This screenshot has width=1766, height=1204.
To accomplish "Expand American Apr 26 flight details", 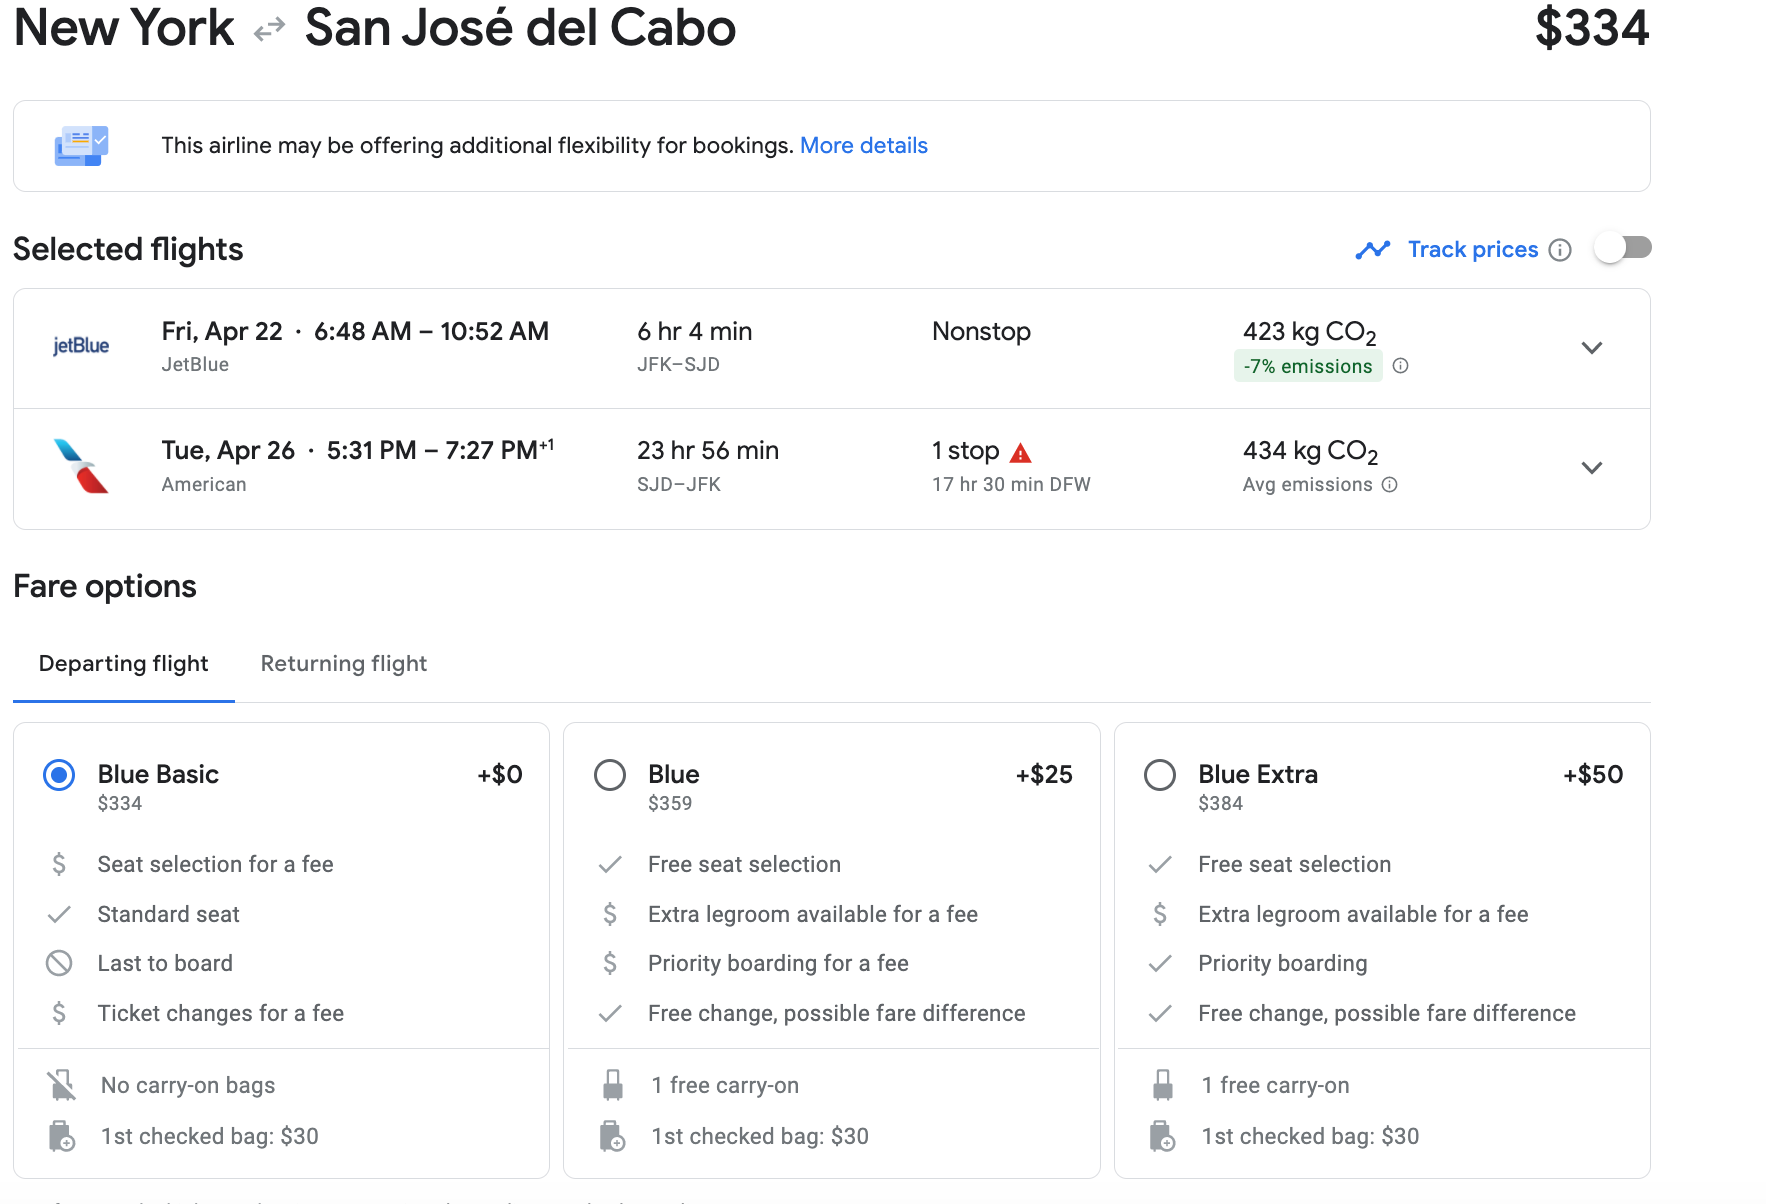I will [x=1591, y=468].
